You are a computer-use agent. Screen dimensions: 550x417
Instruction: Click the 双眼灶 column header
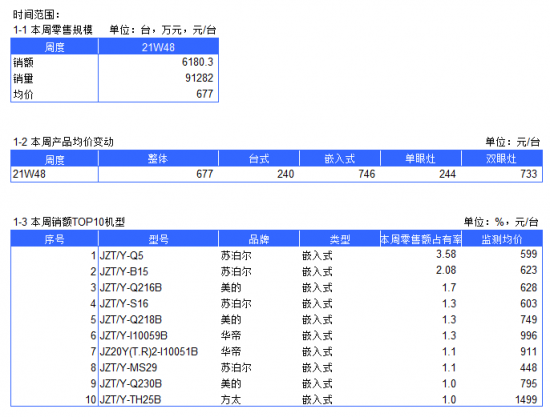pyautogui.click(x=501, y=159)
